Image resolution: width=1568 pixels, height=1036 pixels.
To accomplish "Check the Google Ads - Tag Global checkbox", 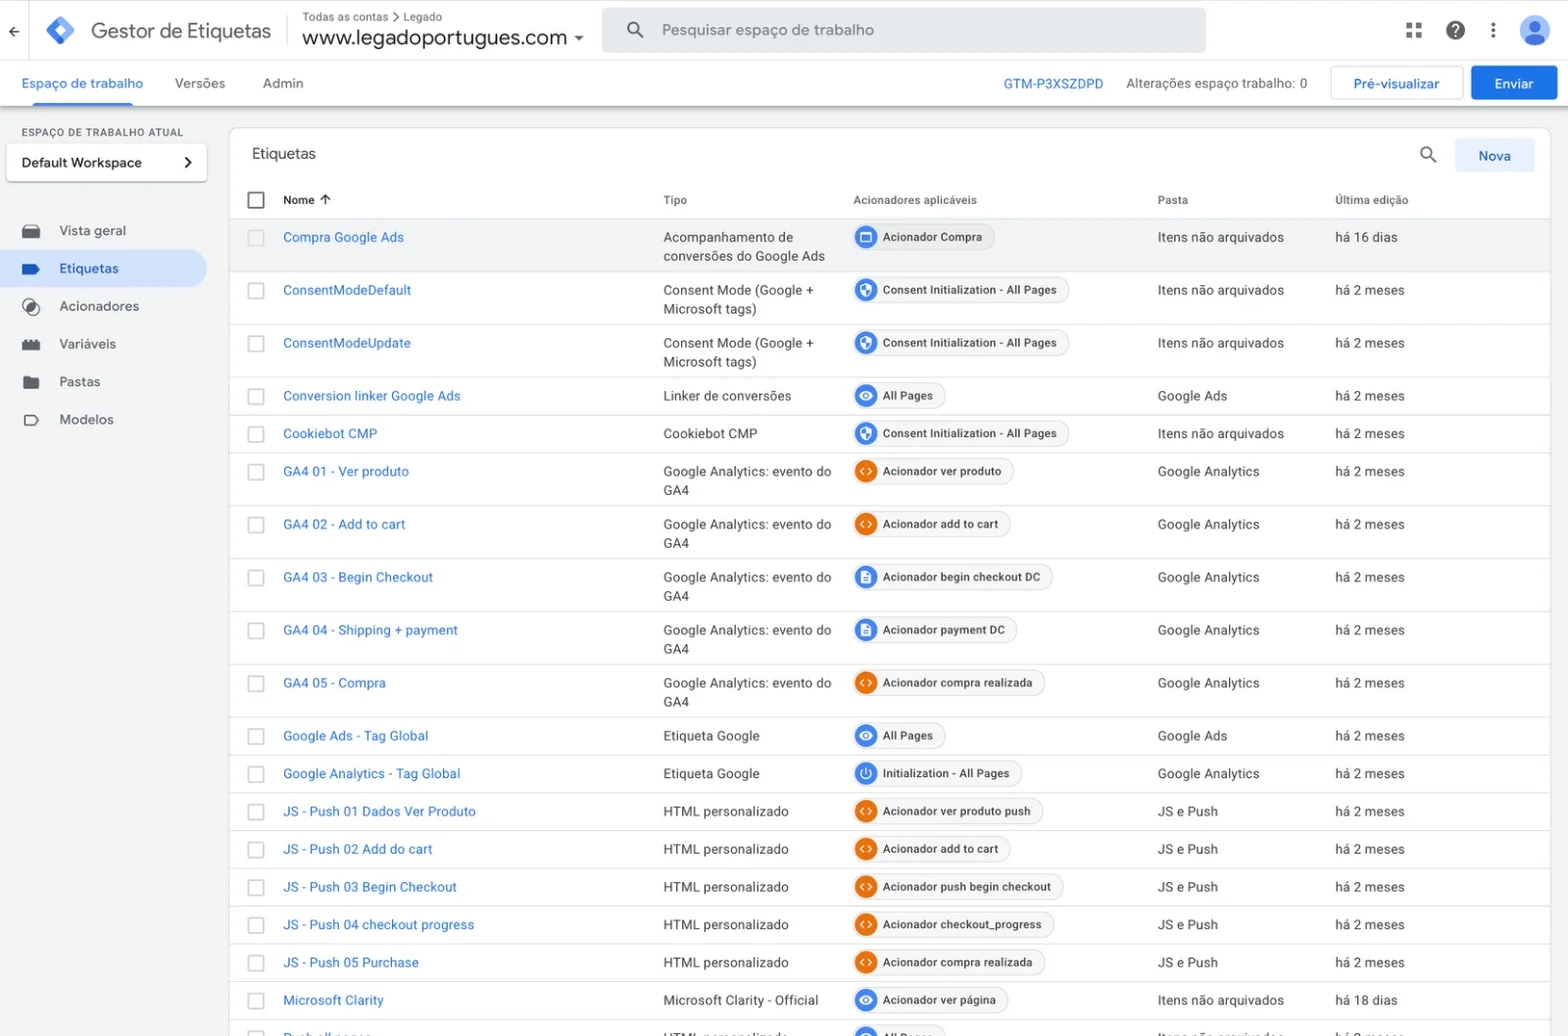I will (x=256, y=737).
